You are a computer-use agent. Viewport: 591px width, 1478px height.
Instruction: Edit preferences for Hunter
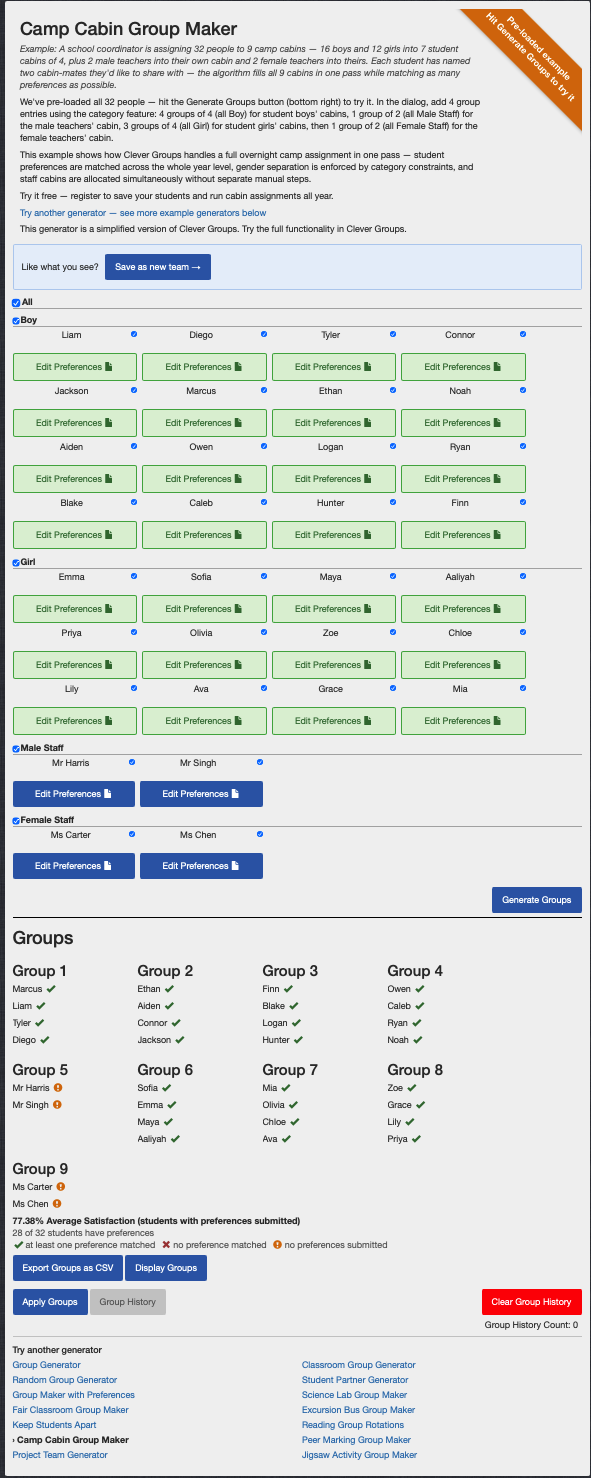[x=334, y=535]
